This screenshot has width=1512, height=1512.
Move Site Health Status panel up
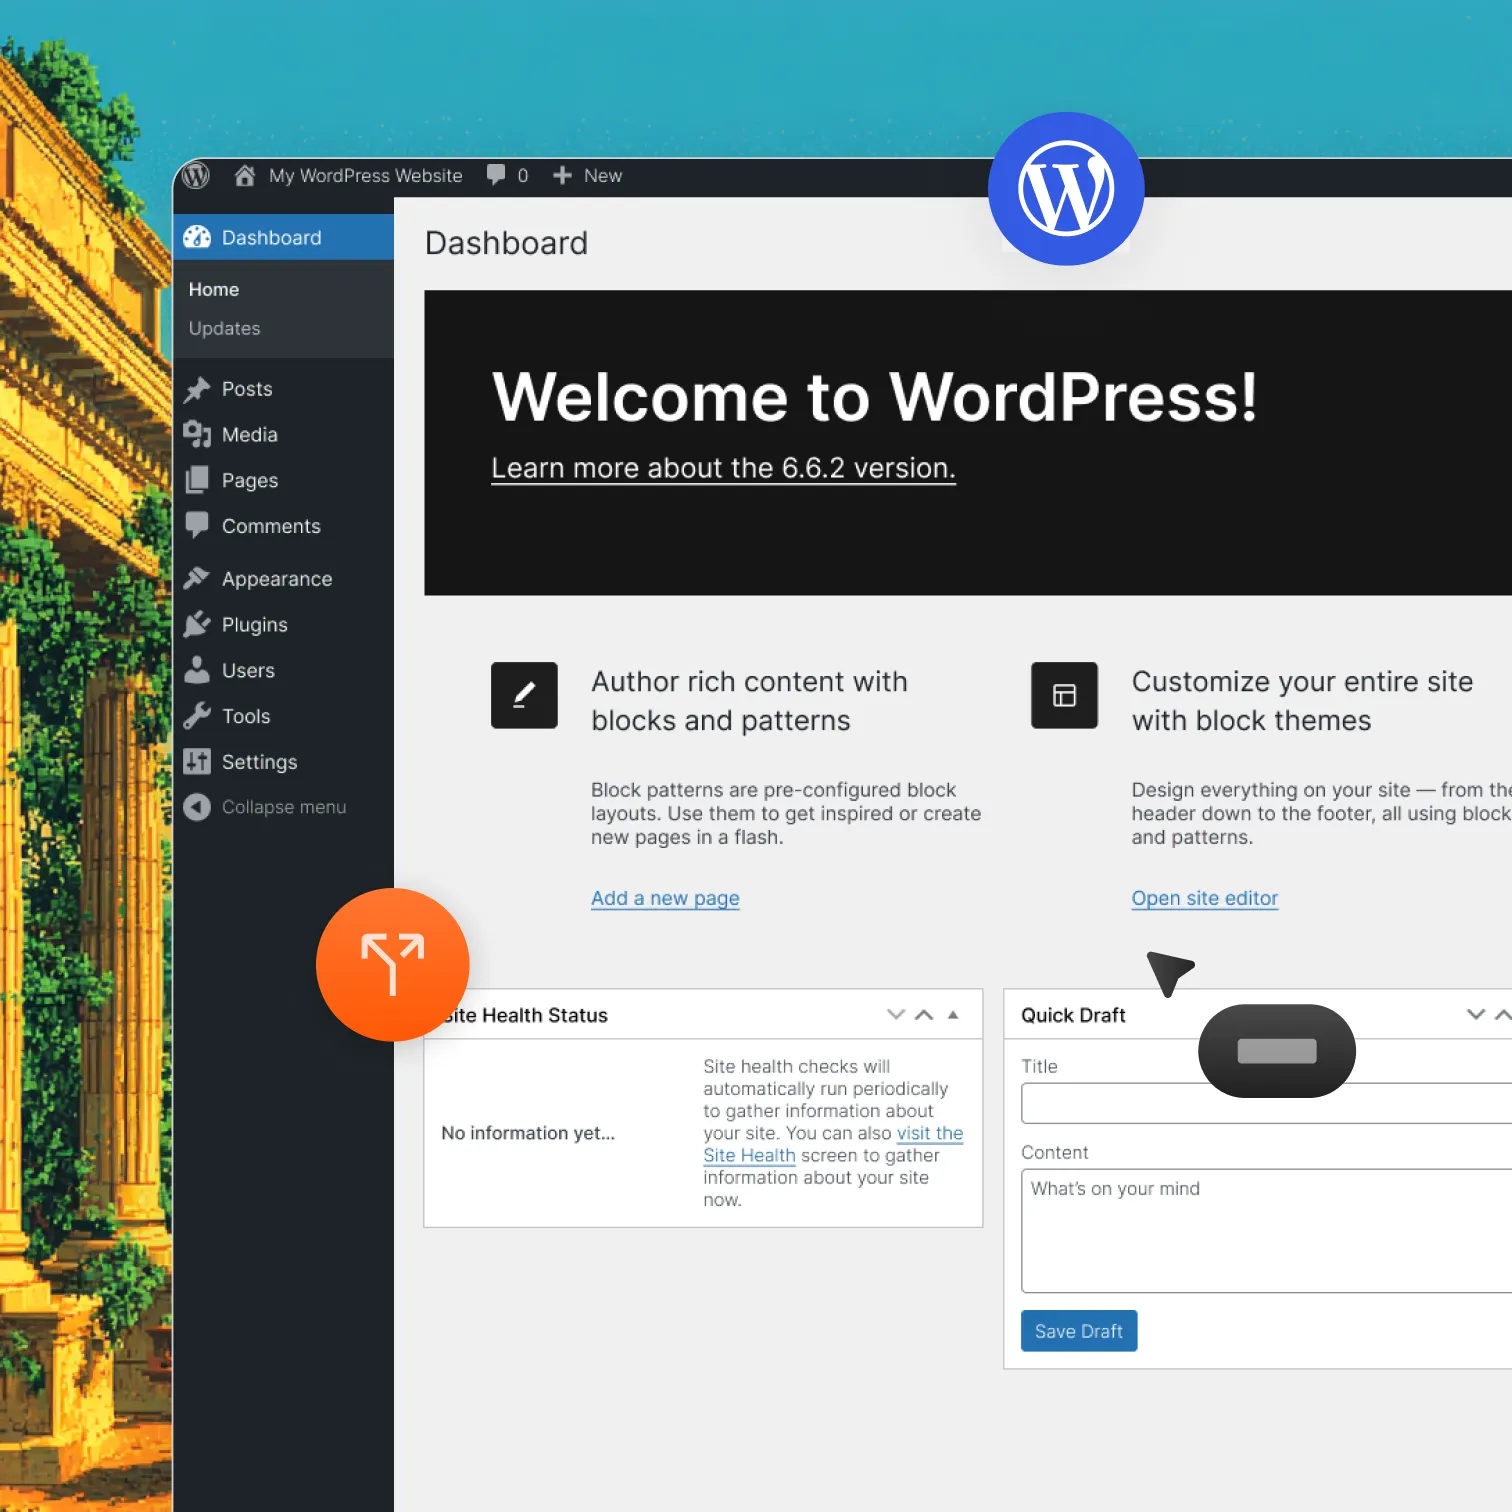coord(925,1015)
